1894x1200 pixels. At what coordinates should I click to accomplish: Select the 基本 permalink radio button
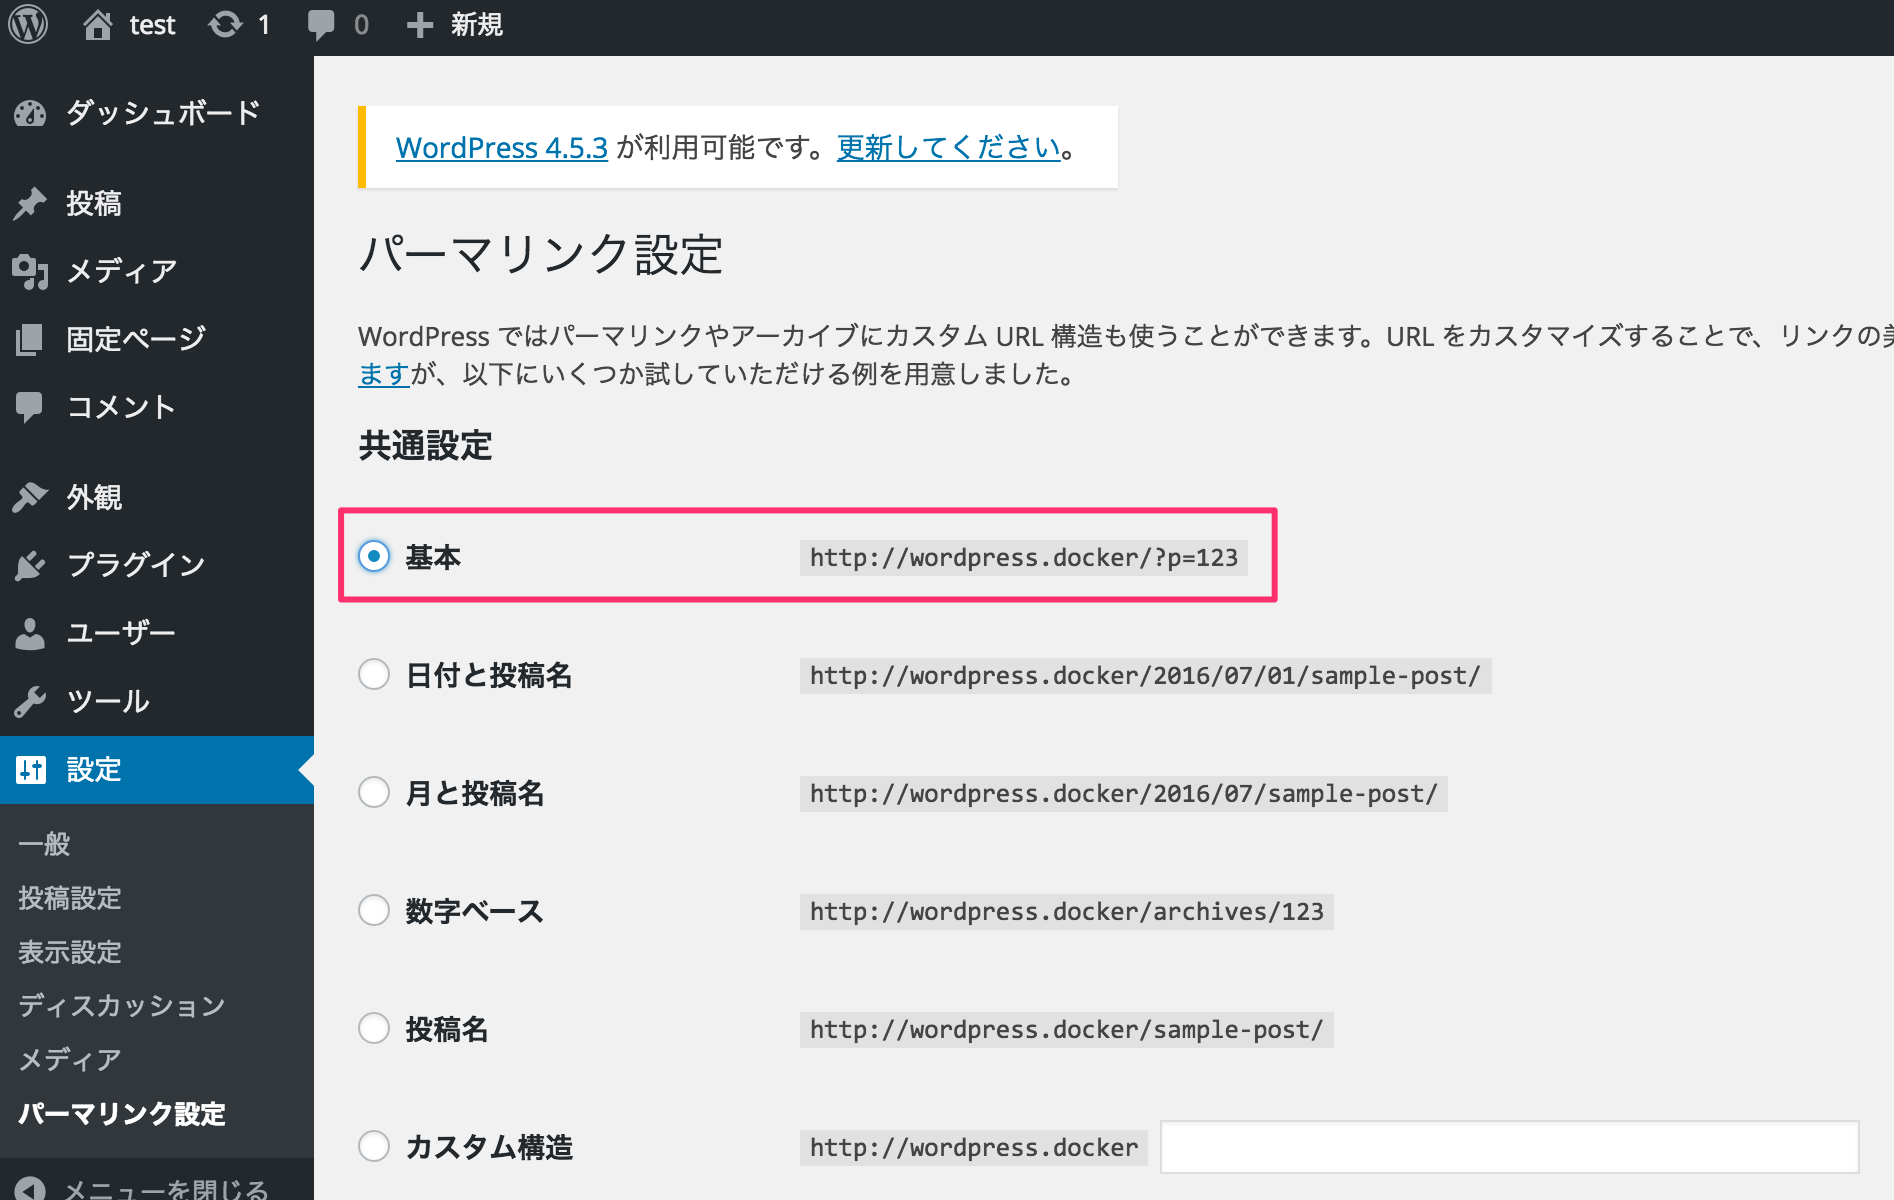(x=374, y=556)
